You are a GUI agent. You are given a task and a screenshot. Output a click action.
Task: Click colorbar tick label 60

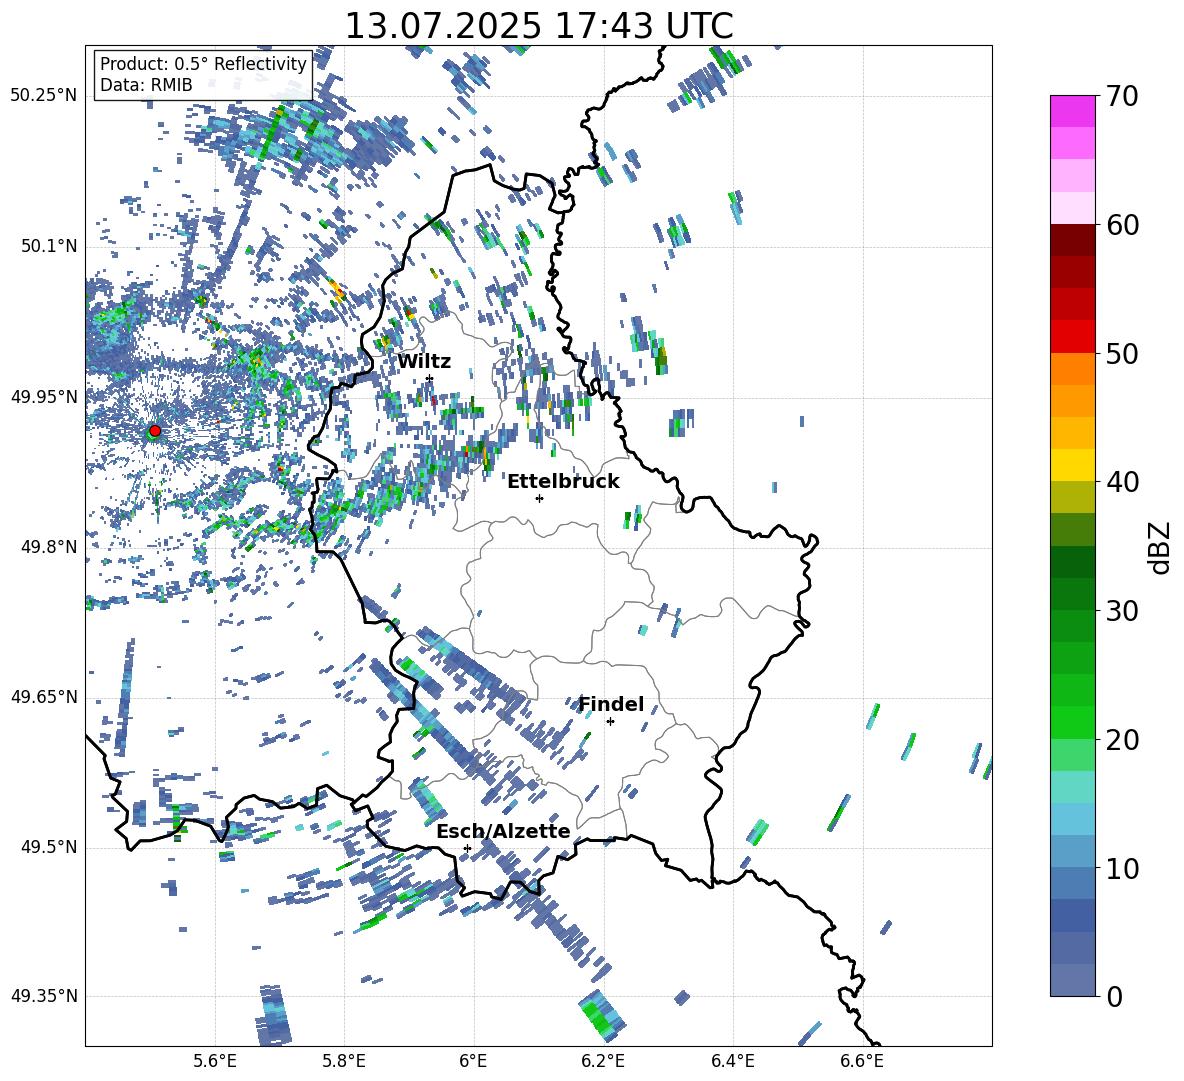point(1122,225)
